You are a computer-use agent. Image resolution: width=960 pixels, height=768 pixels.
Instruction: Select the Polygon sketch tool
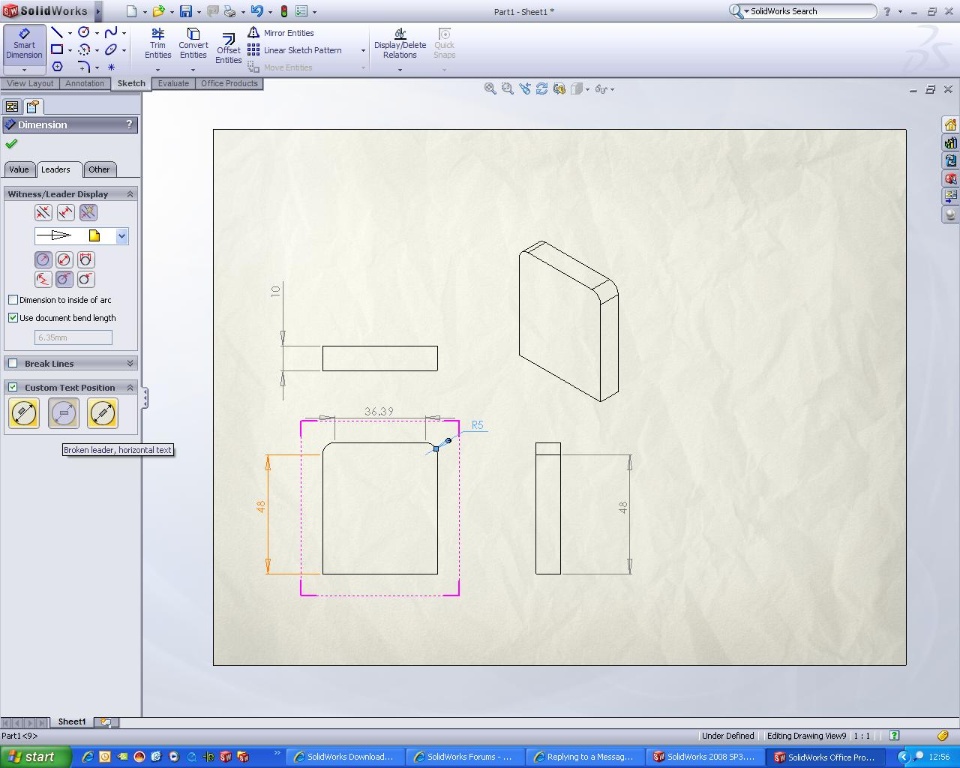[x=57, y=67]
